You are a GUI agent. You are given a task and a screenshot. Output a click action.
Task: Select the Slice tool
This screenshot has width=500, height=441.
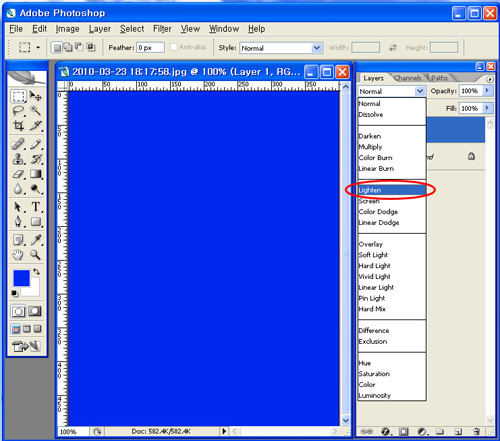tap(35, 126)
